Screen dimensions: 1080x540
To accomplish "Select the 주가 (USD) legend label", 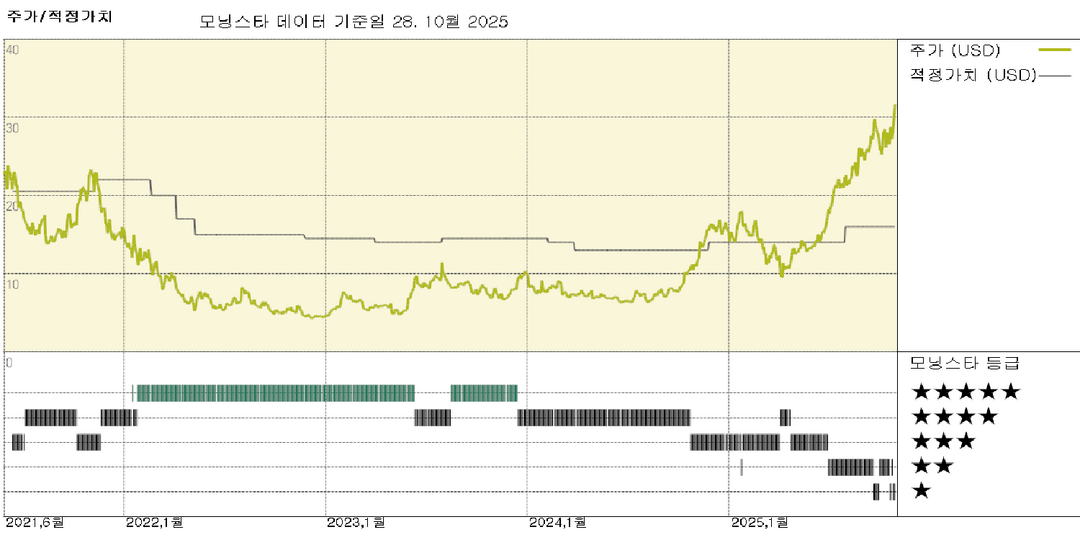I will coord(955,50).
